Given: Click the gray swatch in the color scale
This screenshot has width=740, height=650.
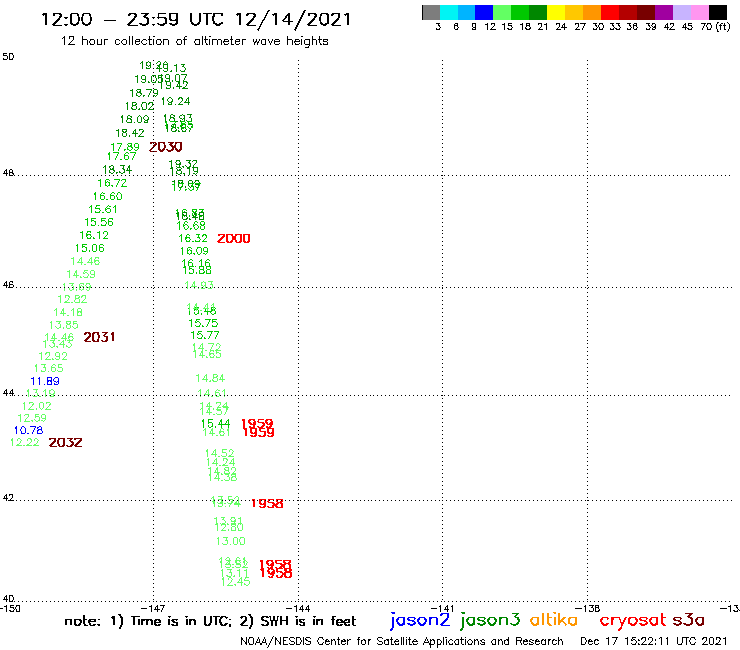Looking at the screenshot, I should pos(431,12).
